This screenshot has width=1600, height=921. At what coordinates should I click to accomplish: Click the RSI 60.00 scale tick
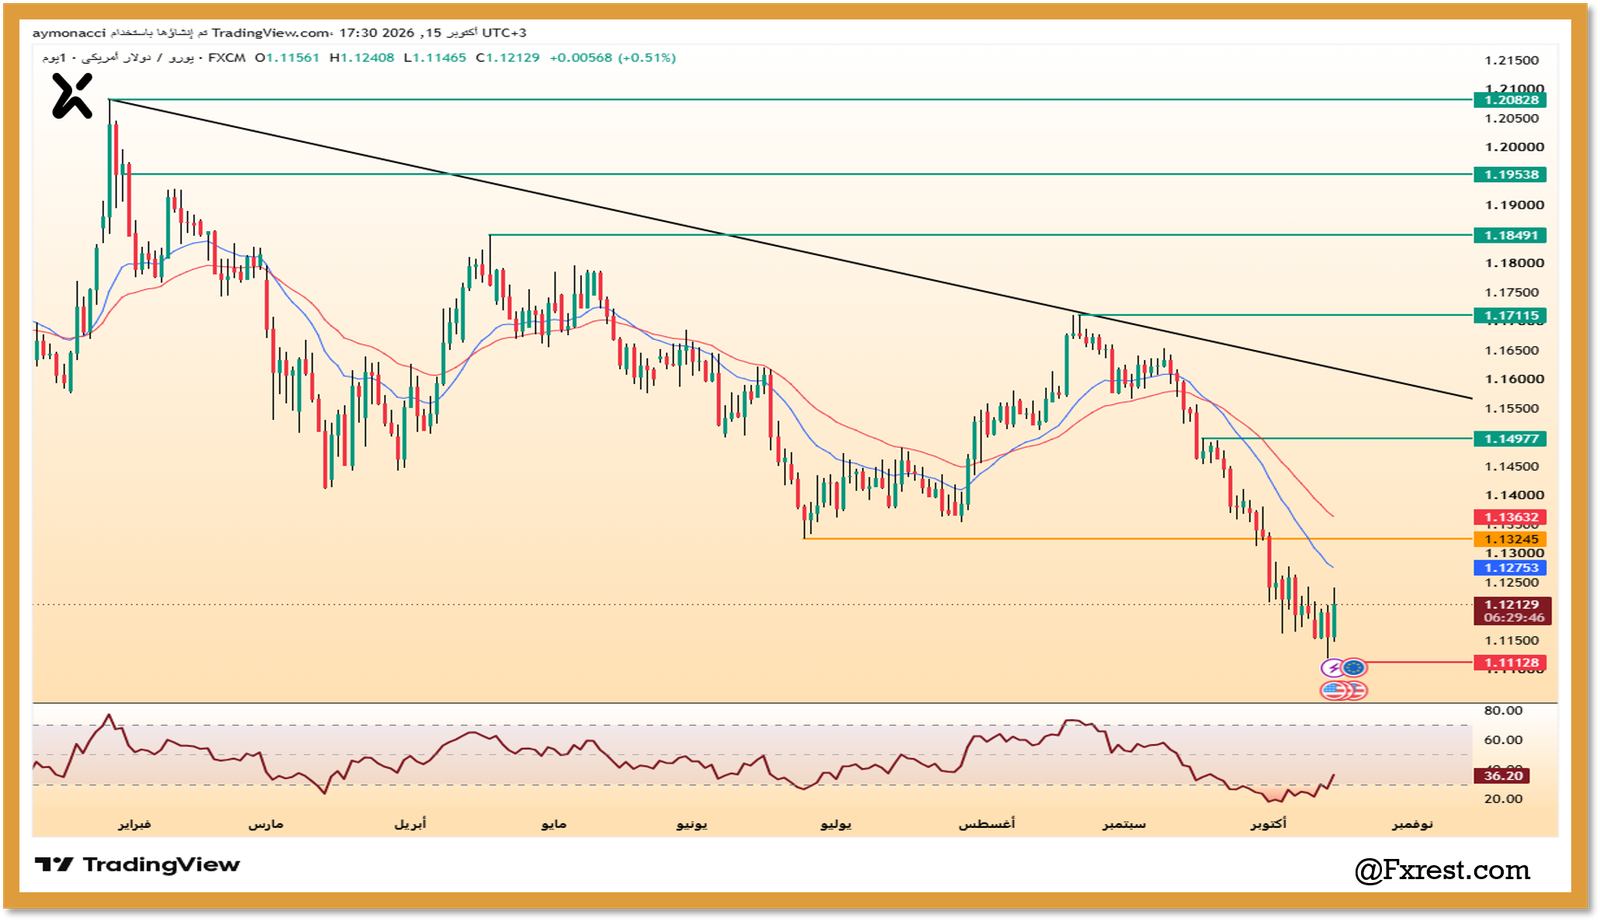1503,741
